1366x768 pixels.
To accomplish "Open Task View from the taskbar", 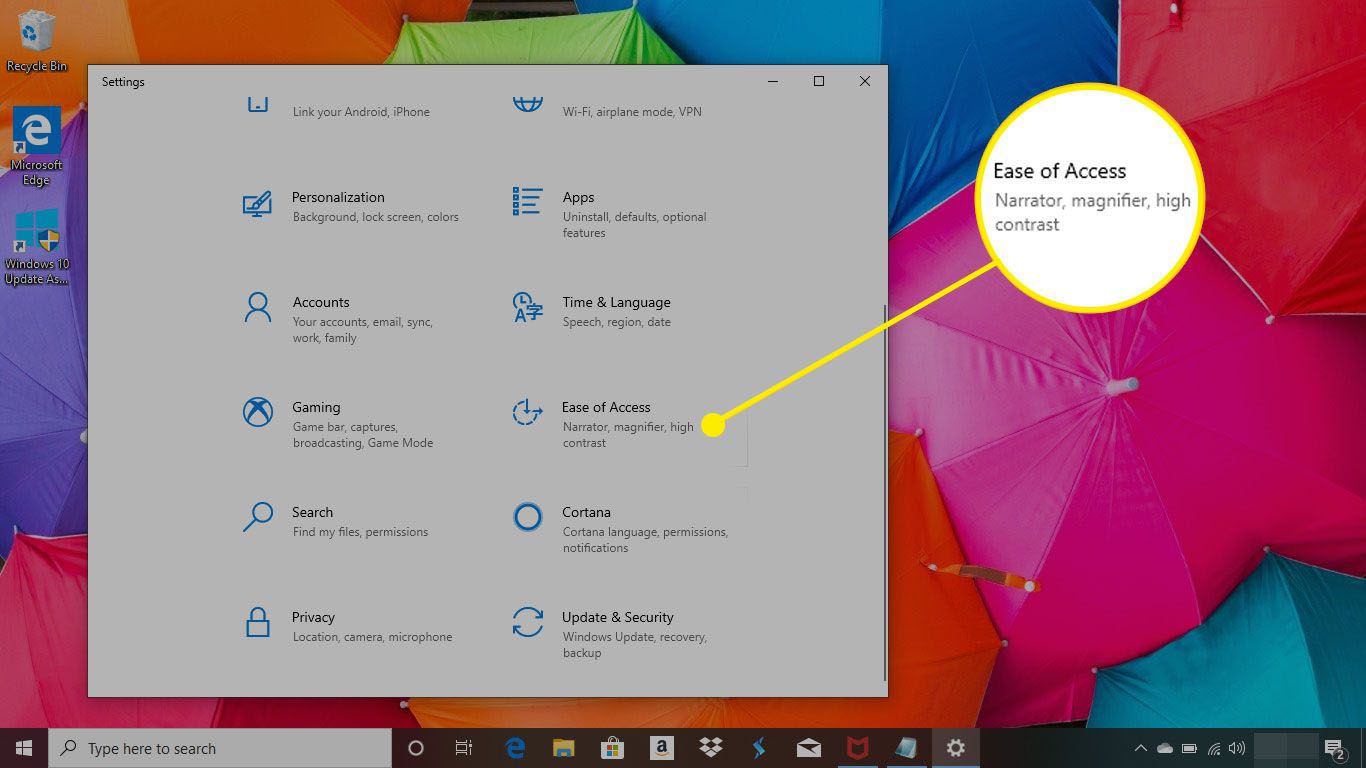I will pos(463,748).
